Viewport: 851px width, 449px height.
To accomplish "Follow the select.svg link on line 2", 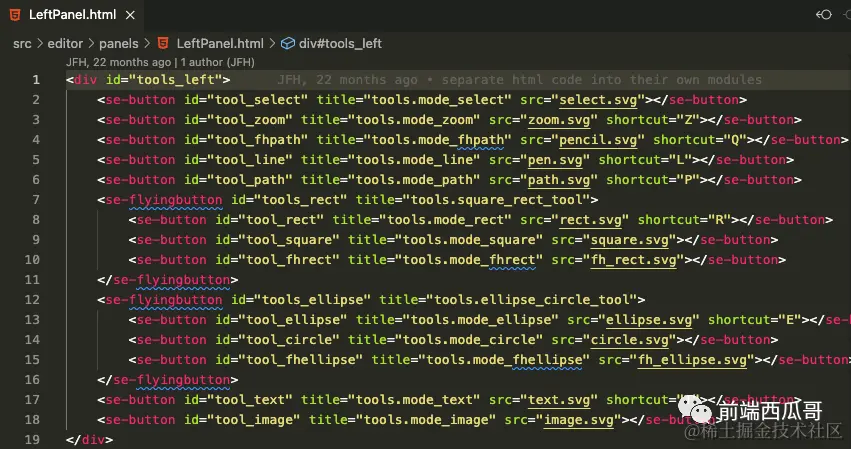I will 598,100.
